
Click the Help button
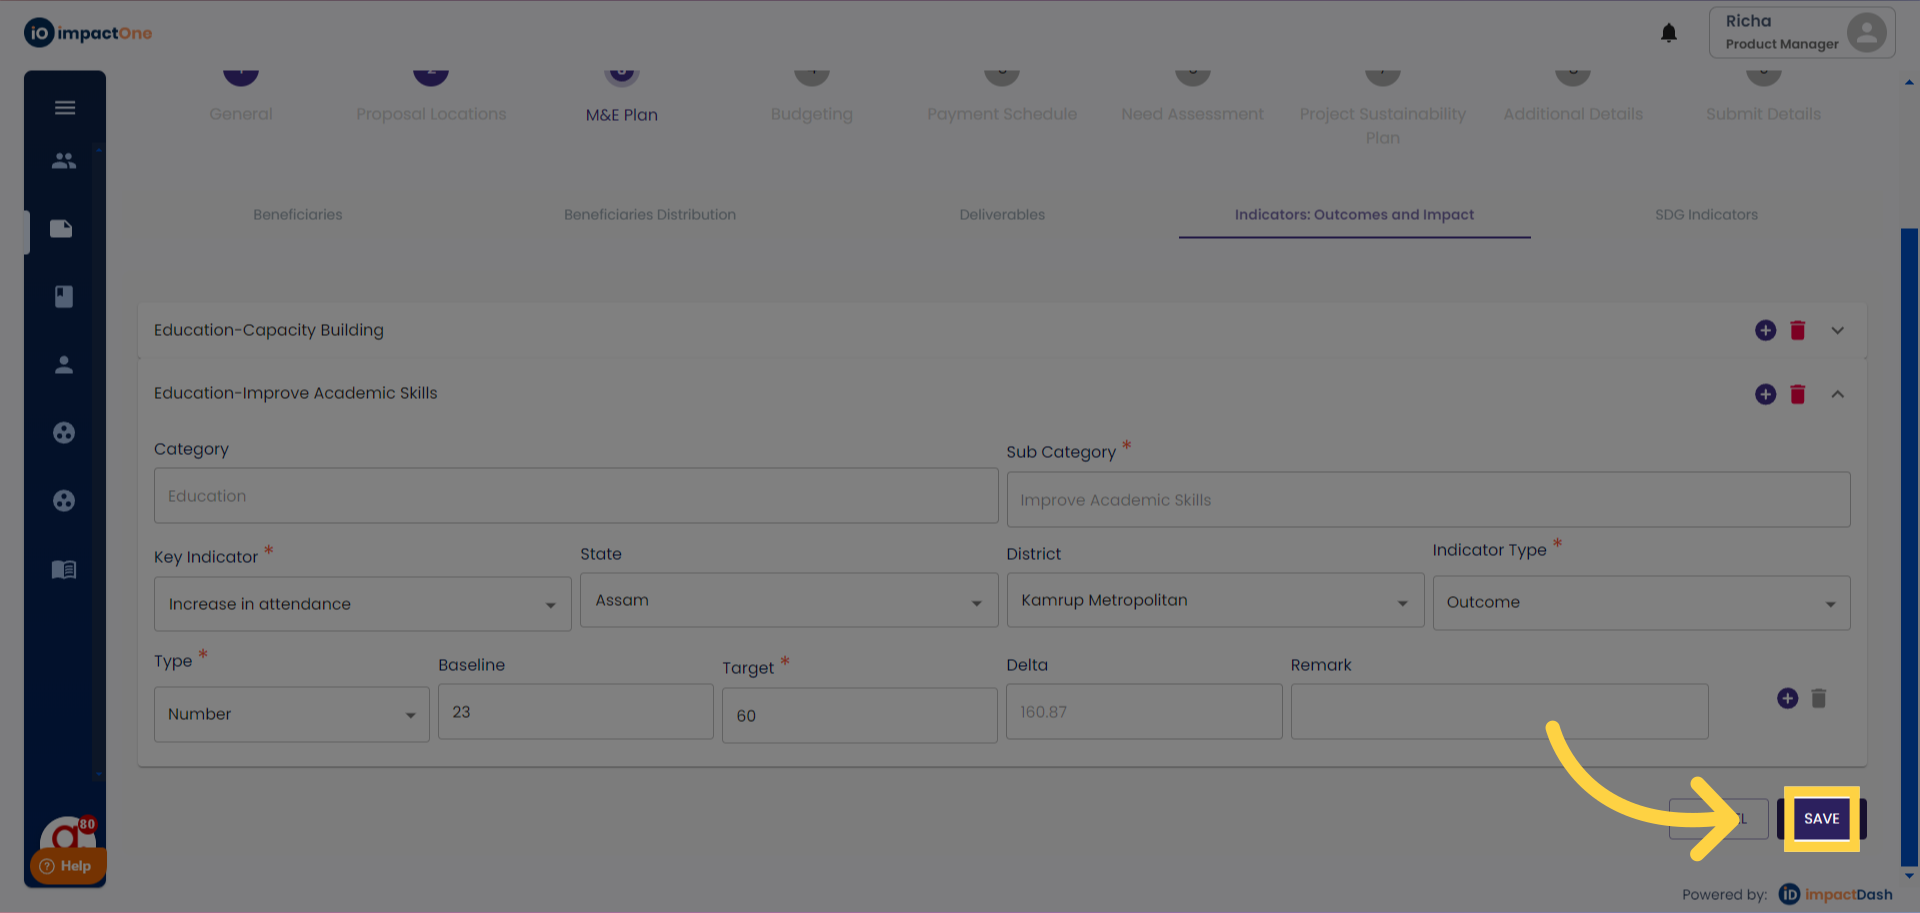tap(66, 866)
